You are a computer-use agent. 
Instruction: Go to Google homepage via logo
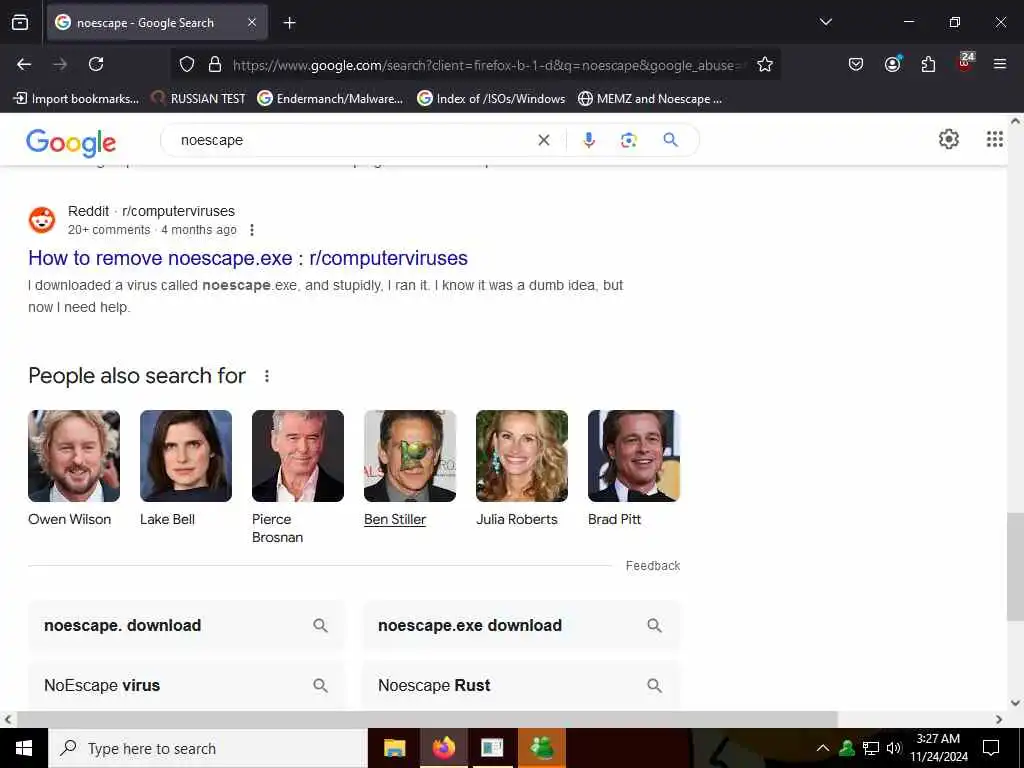click(71, 142)
